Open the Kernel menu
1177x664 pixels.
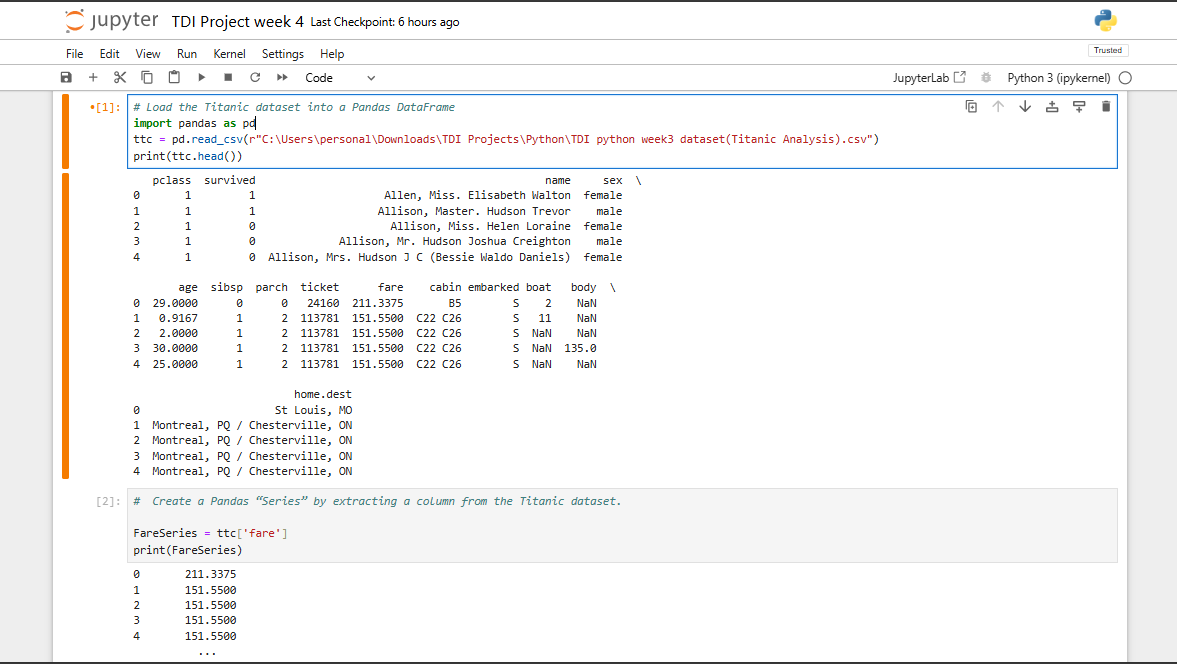pos(229,54)
